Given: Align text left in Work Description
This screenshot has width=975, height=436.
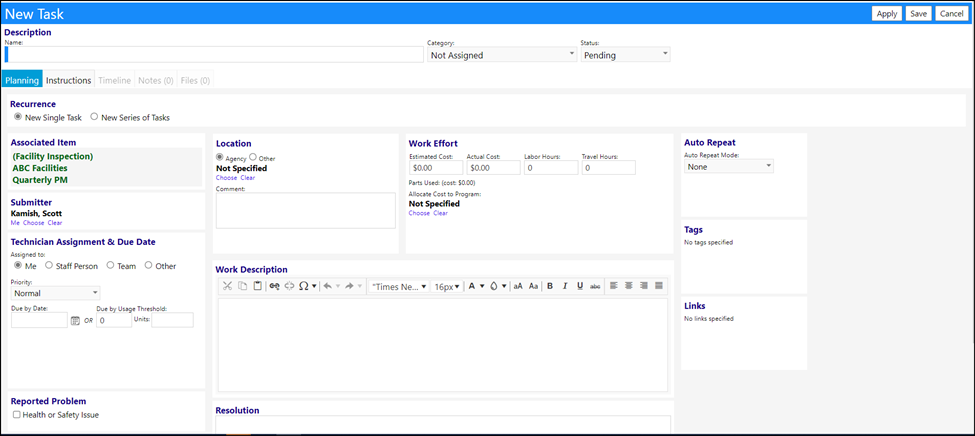Looking at the screenshot, I should 614,285.
